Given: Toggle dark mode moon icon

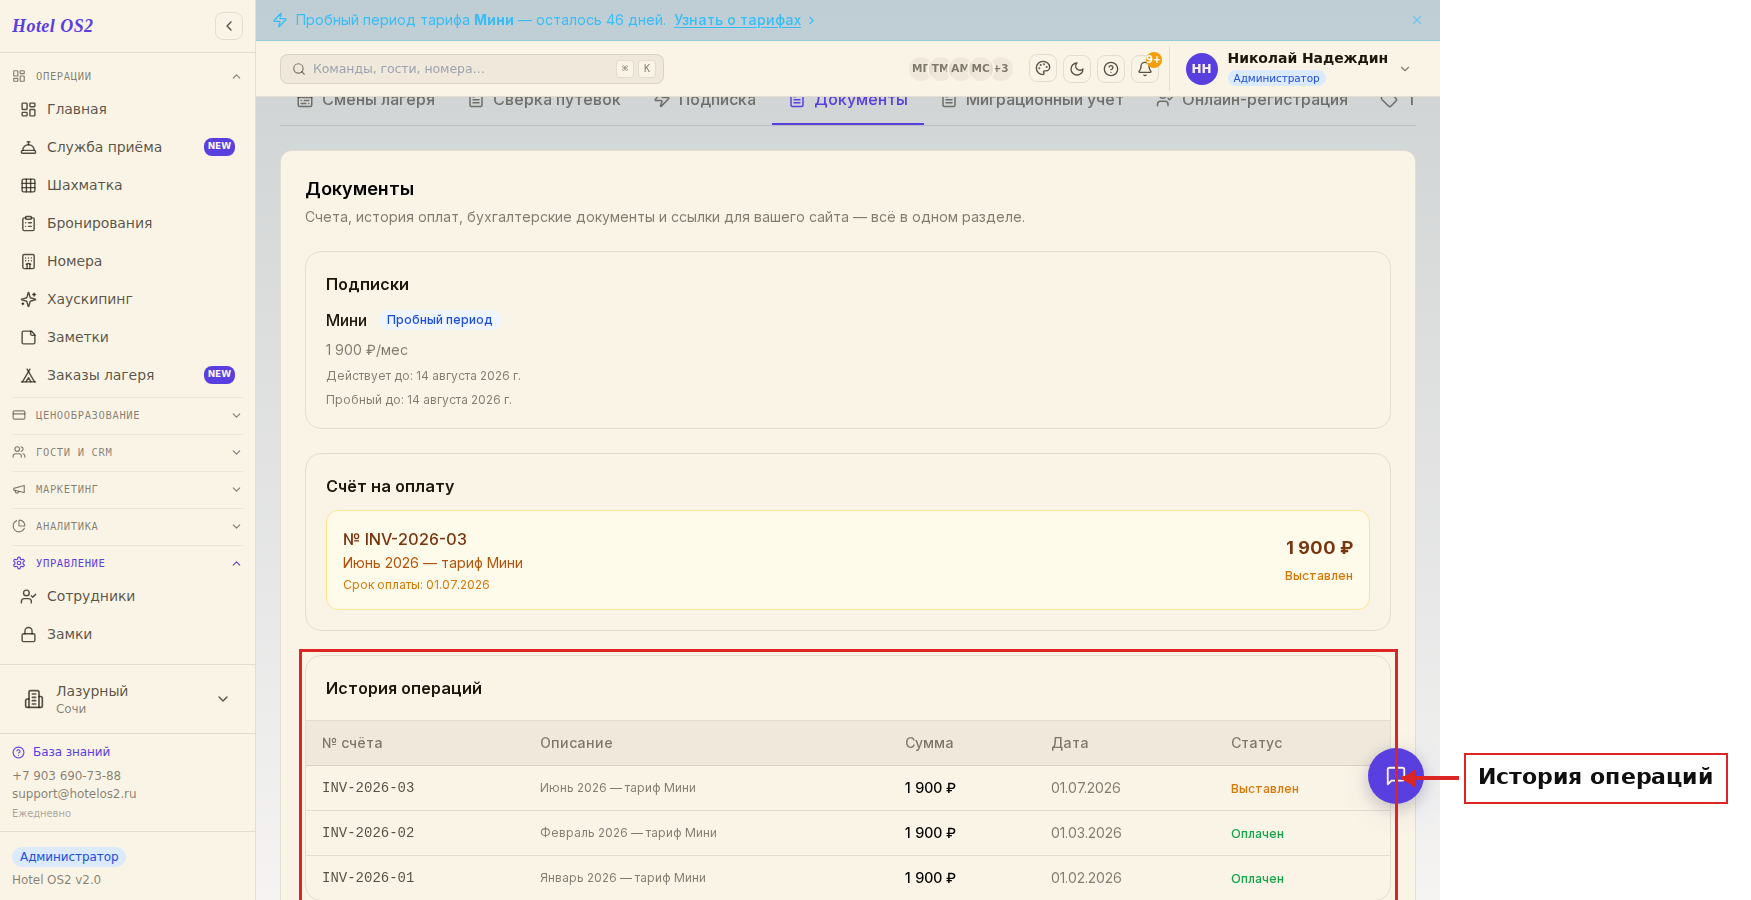Looking at the screenshot, I should tap(1077, 69).
